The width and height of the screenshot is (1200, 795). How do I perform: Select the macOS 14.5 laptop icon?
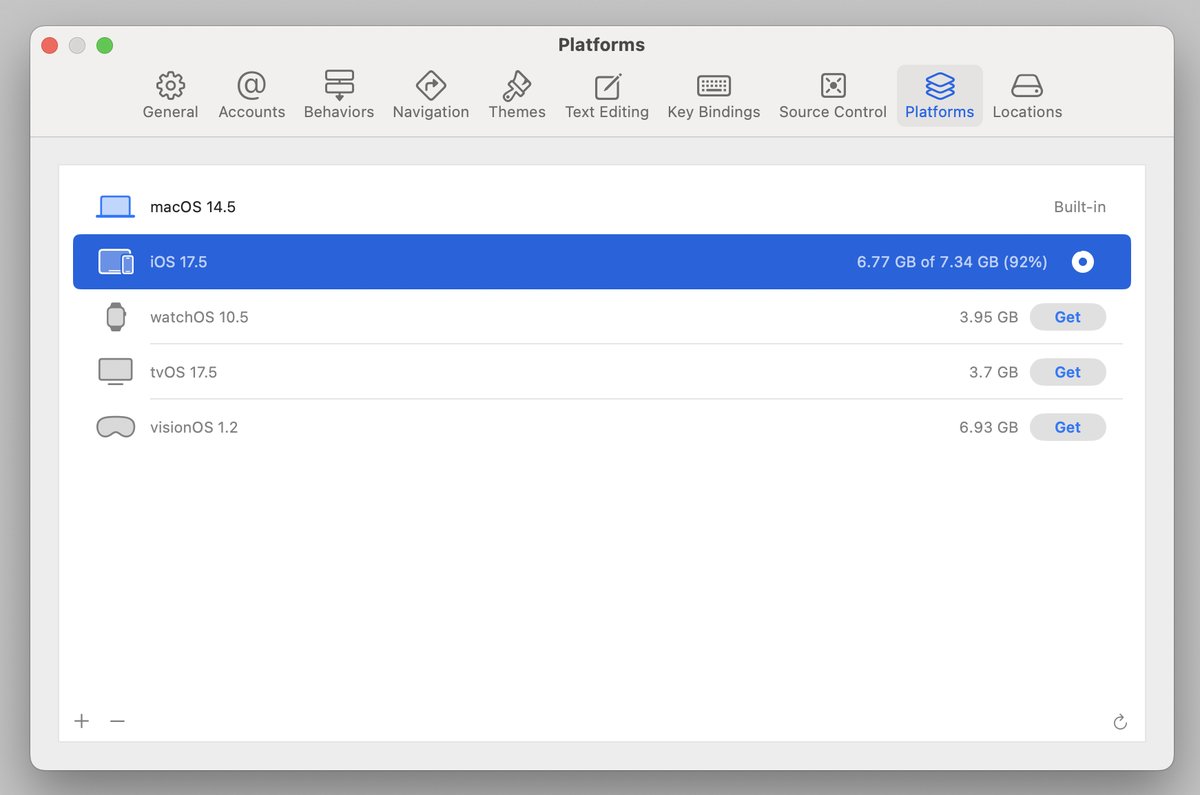point(115,207)
